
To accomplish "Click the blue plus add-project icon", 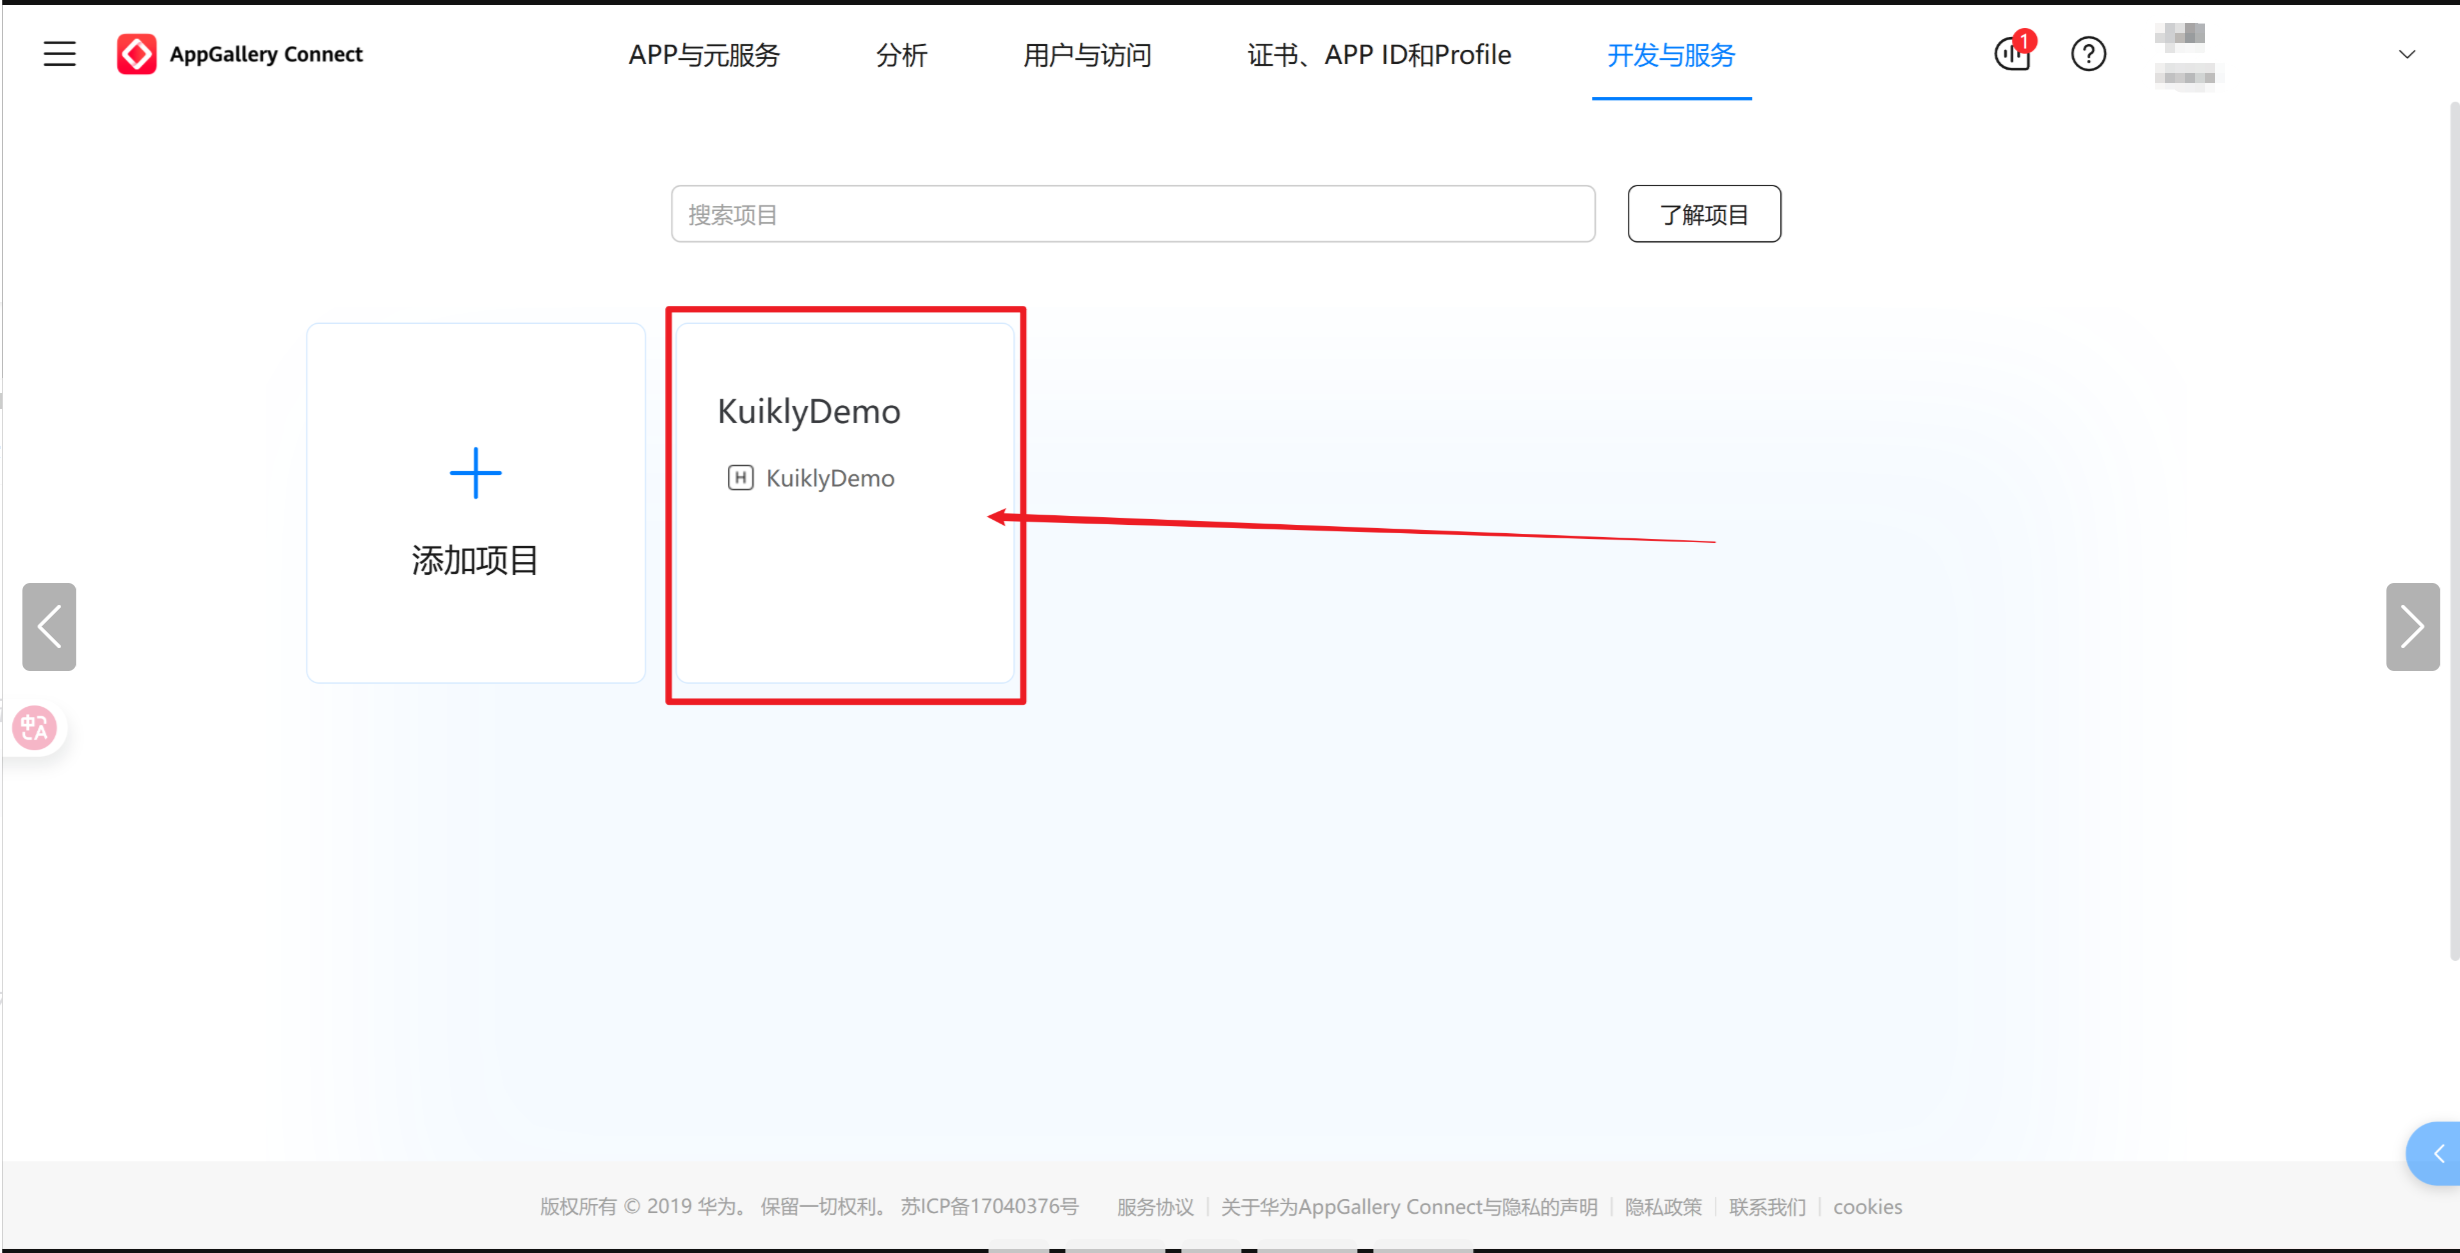I will pos(475,473).
